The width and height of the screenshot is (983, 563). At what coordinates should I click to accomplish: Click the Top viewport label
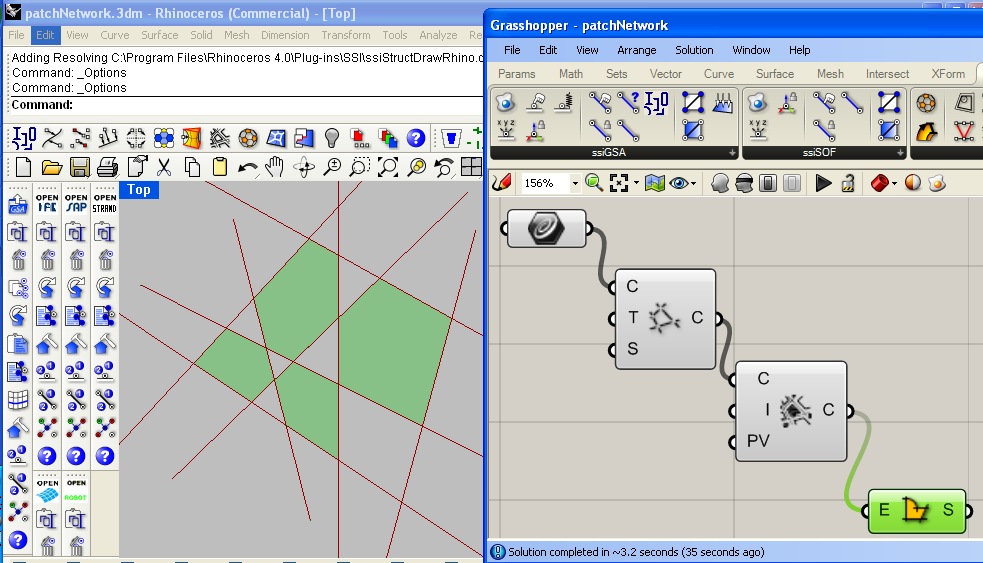point(139,189)
